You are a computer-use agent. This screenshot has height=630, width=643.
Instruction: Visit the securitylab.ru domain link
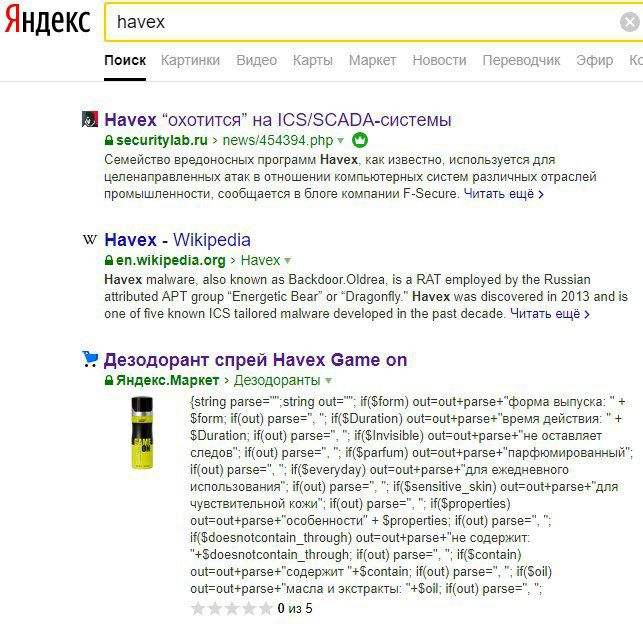pos(162,140)
